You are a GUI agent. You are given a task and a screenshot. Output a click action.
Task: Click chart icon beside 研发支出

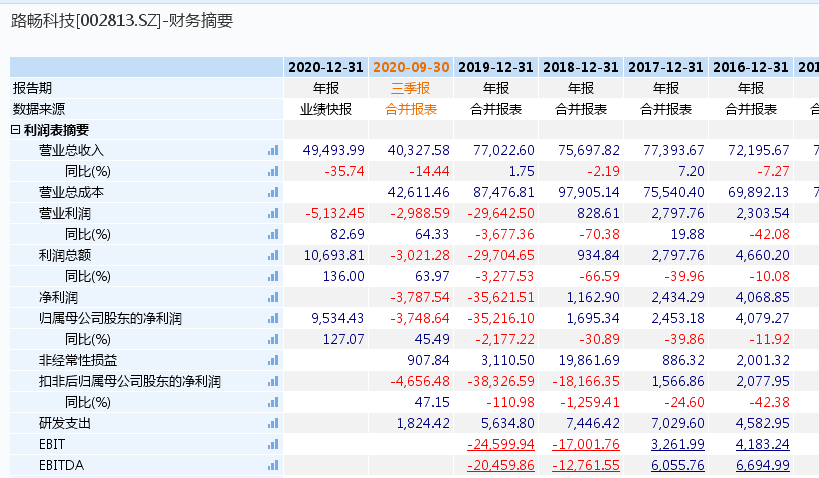273,423
